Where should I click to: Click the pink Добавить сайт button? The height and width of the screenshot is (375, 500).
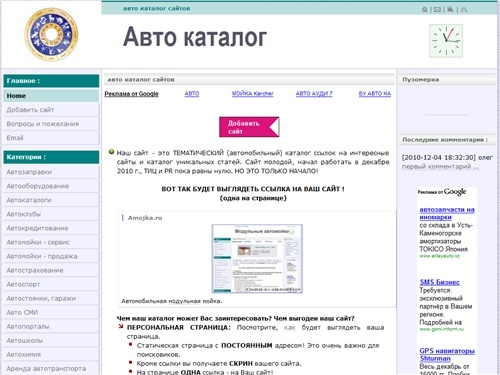(249, 127)
